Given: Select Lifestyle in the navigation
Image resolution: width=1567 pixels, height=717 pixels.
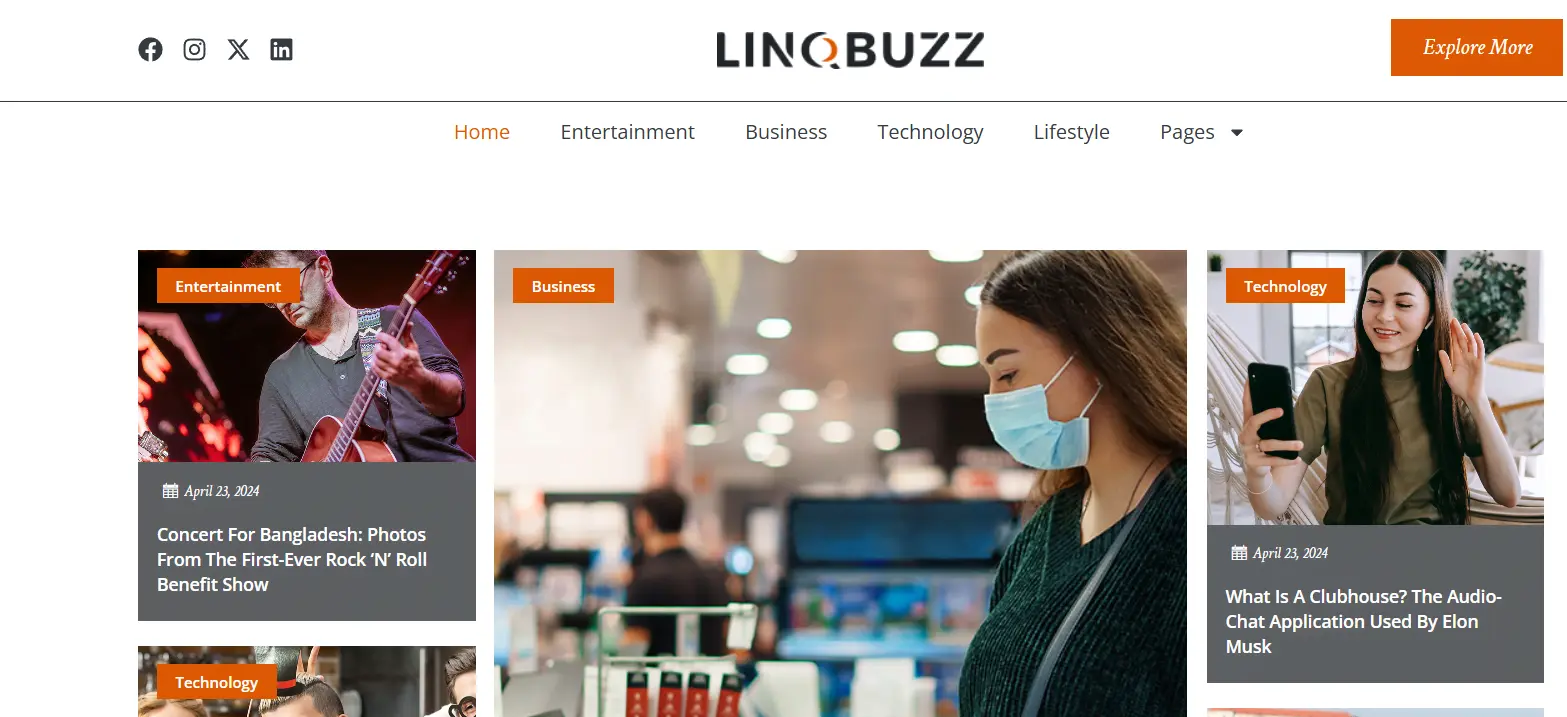Looking at the screenshot, I should coord(1071,132).
